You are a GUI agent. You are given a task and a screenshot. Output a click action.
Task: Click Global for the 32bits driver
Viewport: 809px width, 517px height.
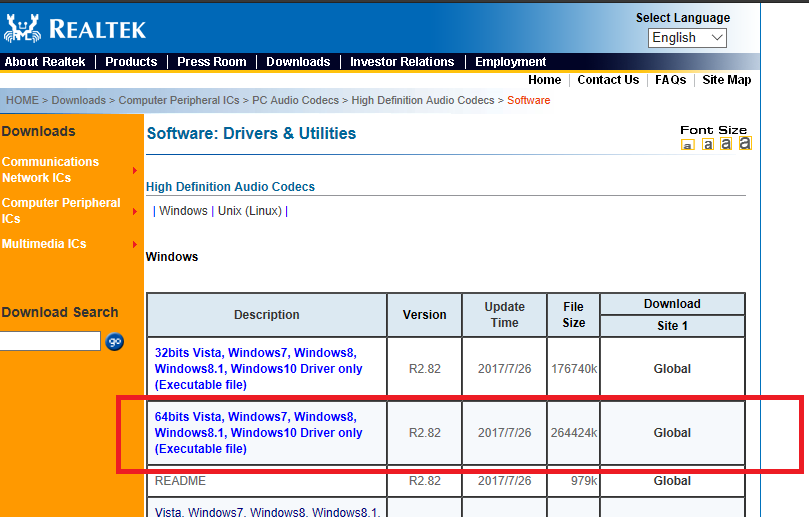tap(672, 369)
